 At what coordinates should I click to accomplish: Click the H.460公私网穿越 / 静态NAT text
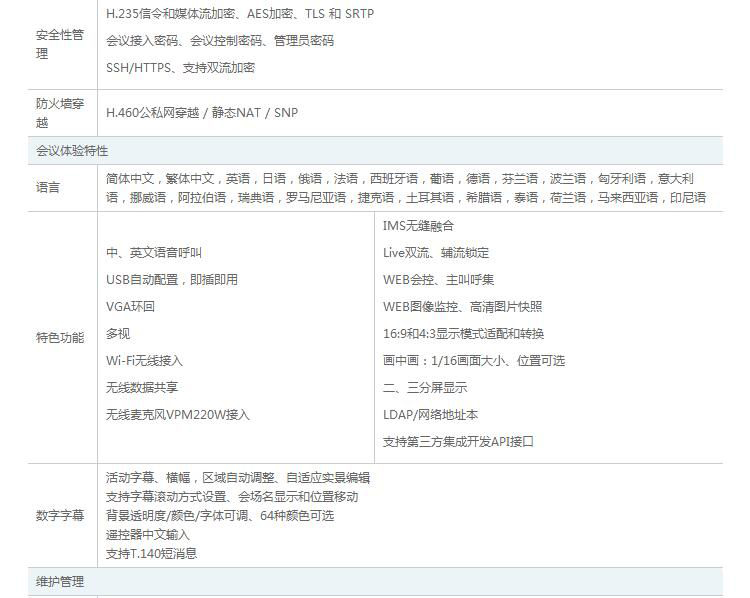pyautogui.click(x=202, y=113)
